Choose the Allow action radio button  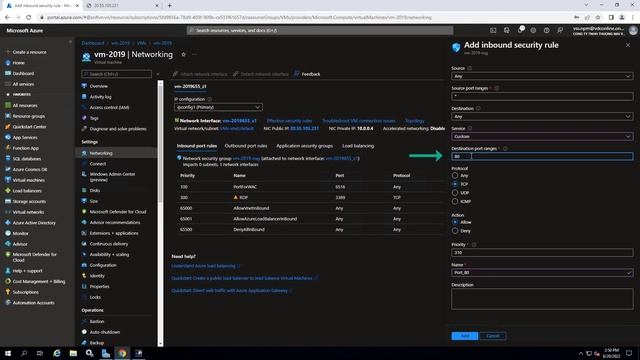[455, 222]
